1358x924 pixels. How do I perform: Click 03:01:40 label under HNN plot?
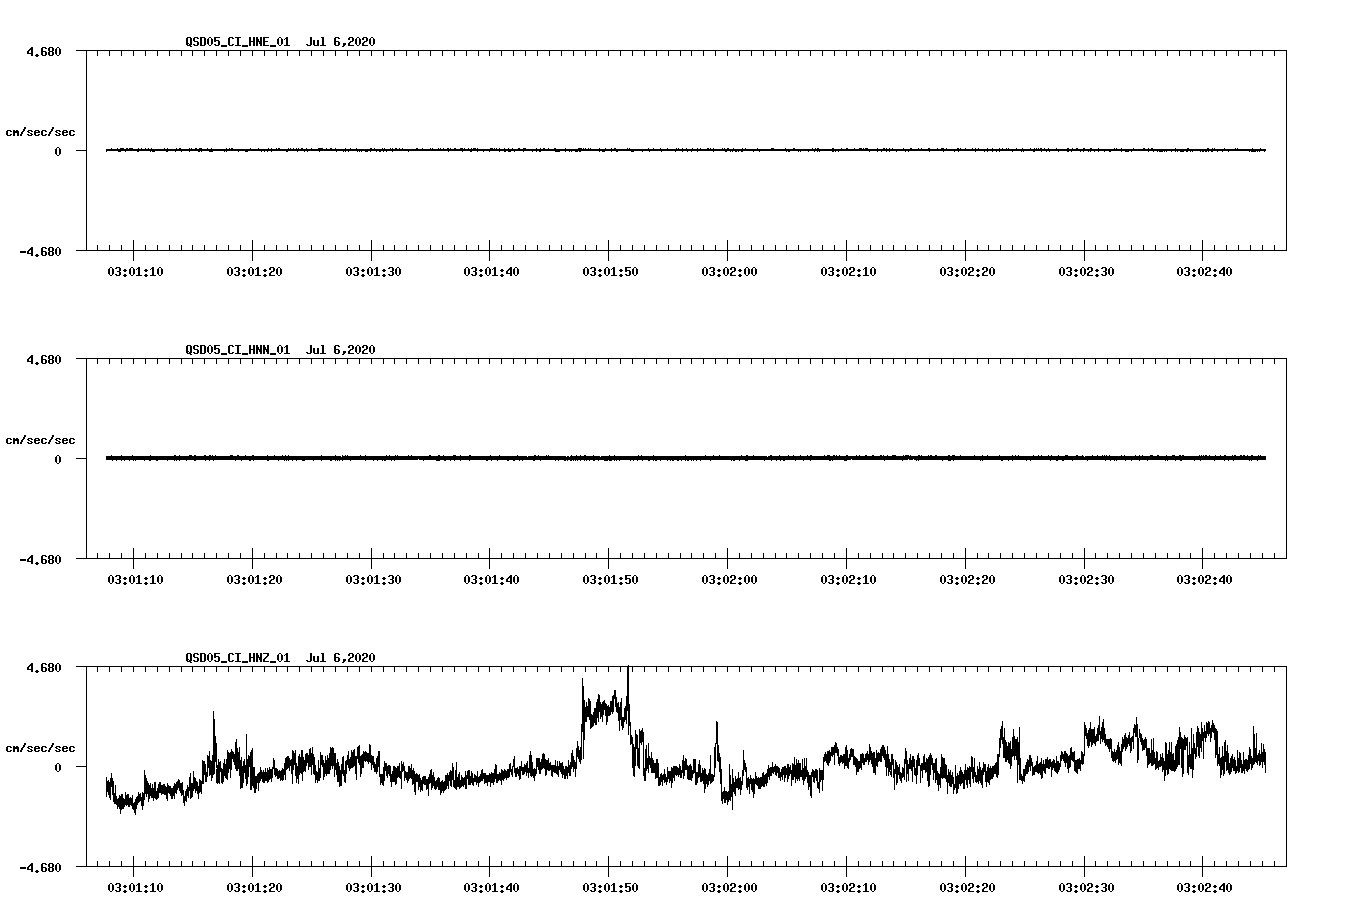pyautogui.click(x=491, y=579)
